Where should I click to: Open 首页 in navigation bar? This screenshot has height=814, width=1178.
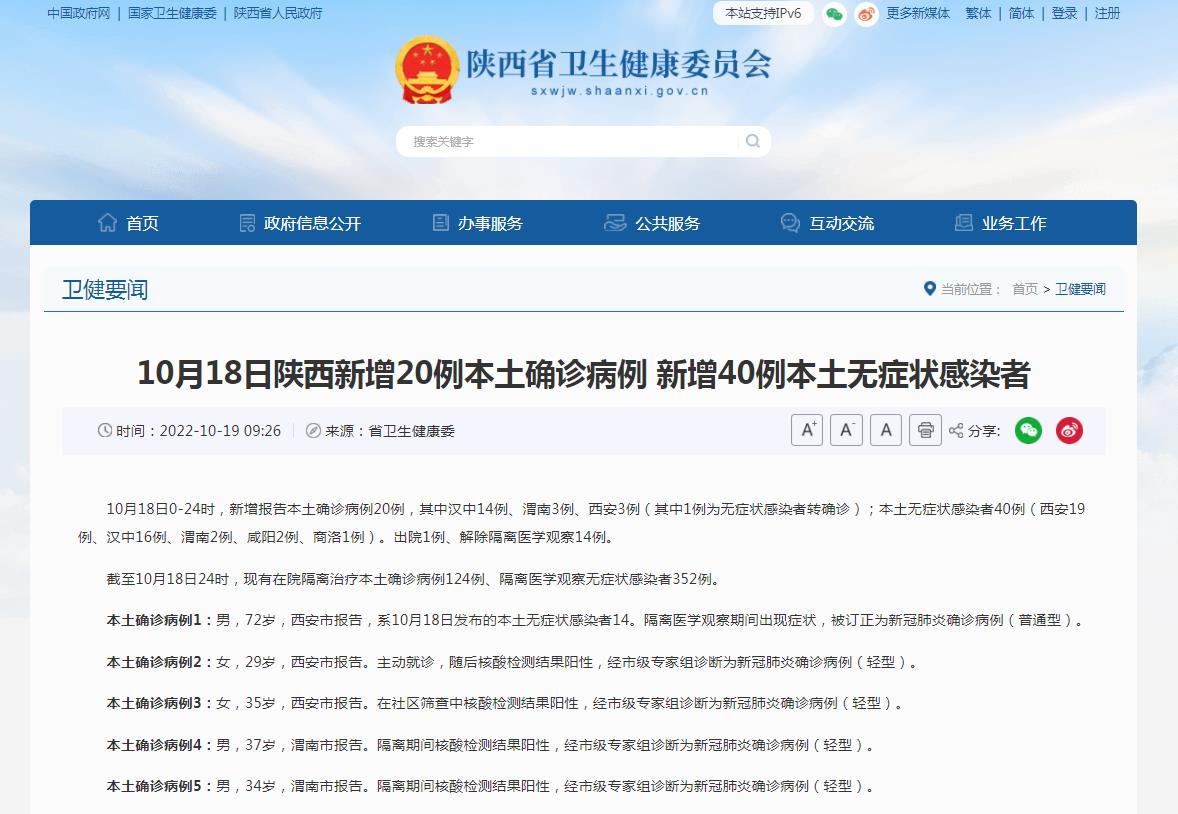142,223
